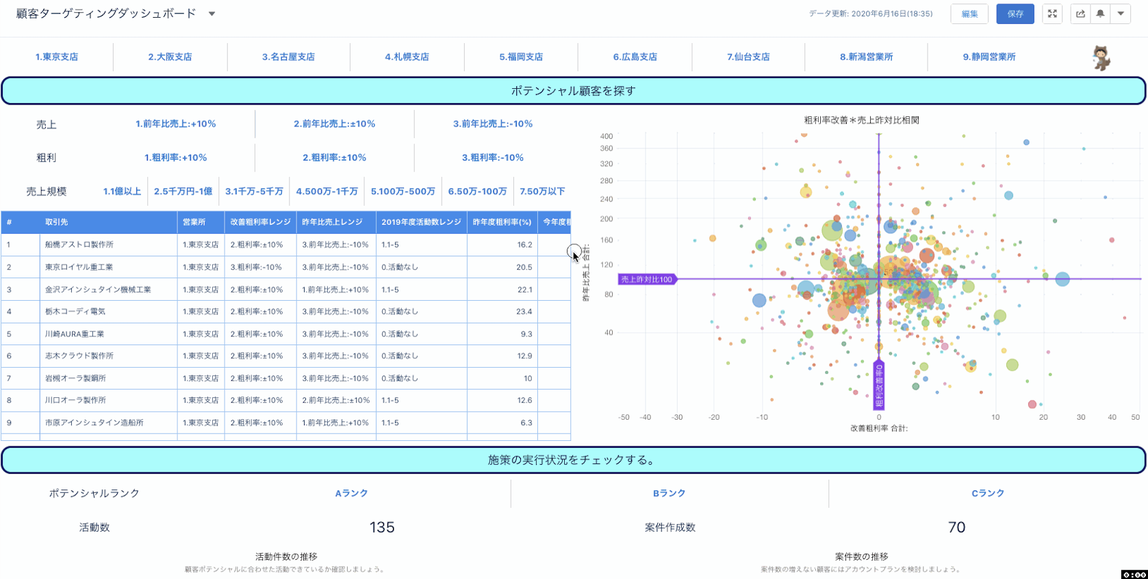
Task: Filter by 1.前年比売上:+10% in the 売上 row
Action: [x=176, y=124]
